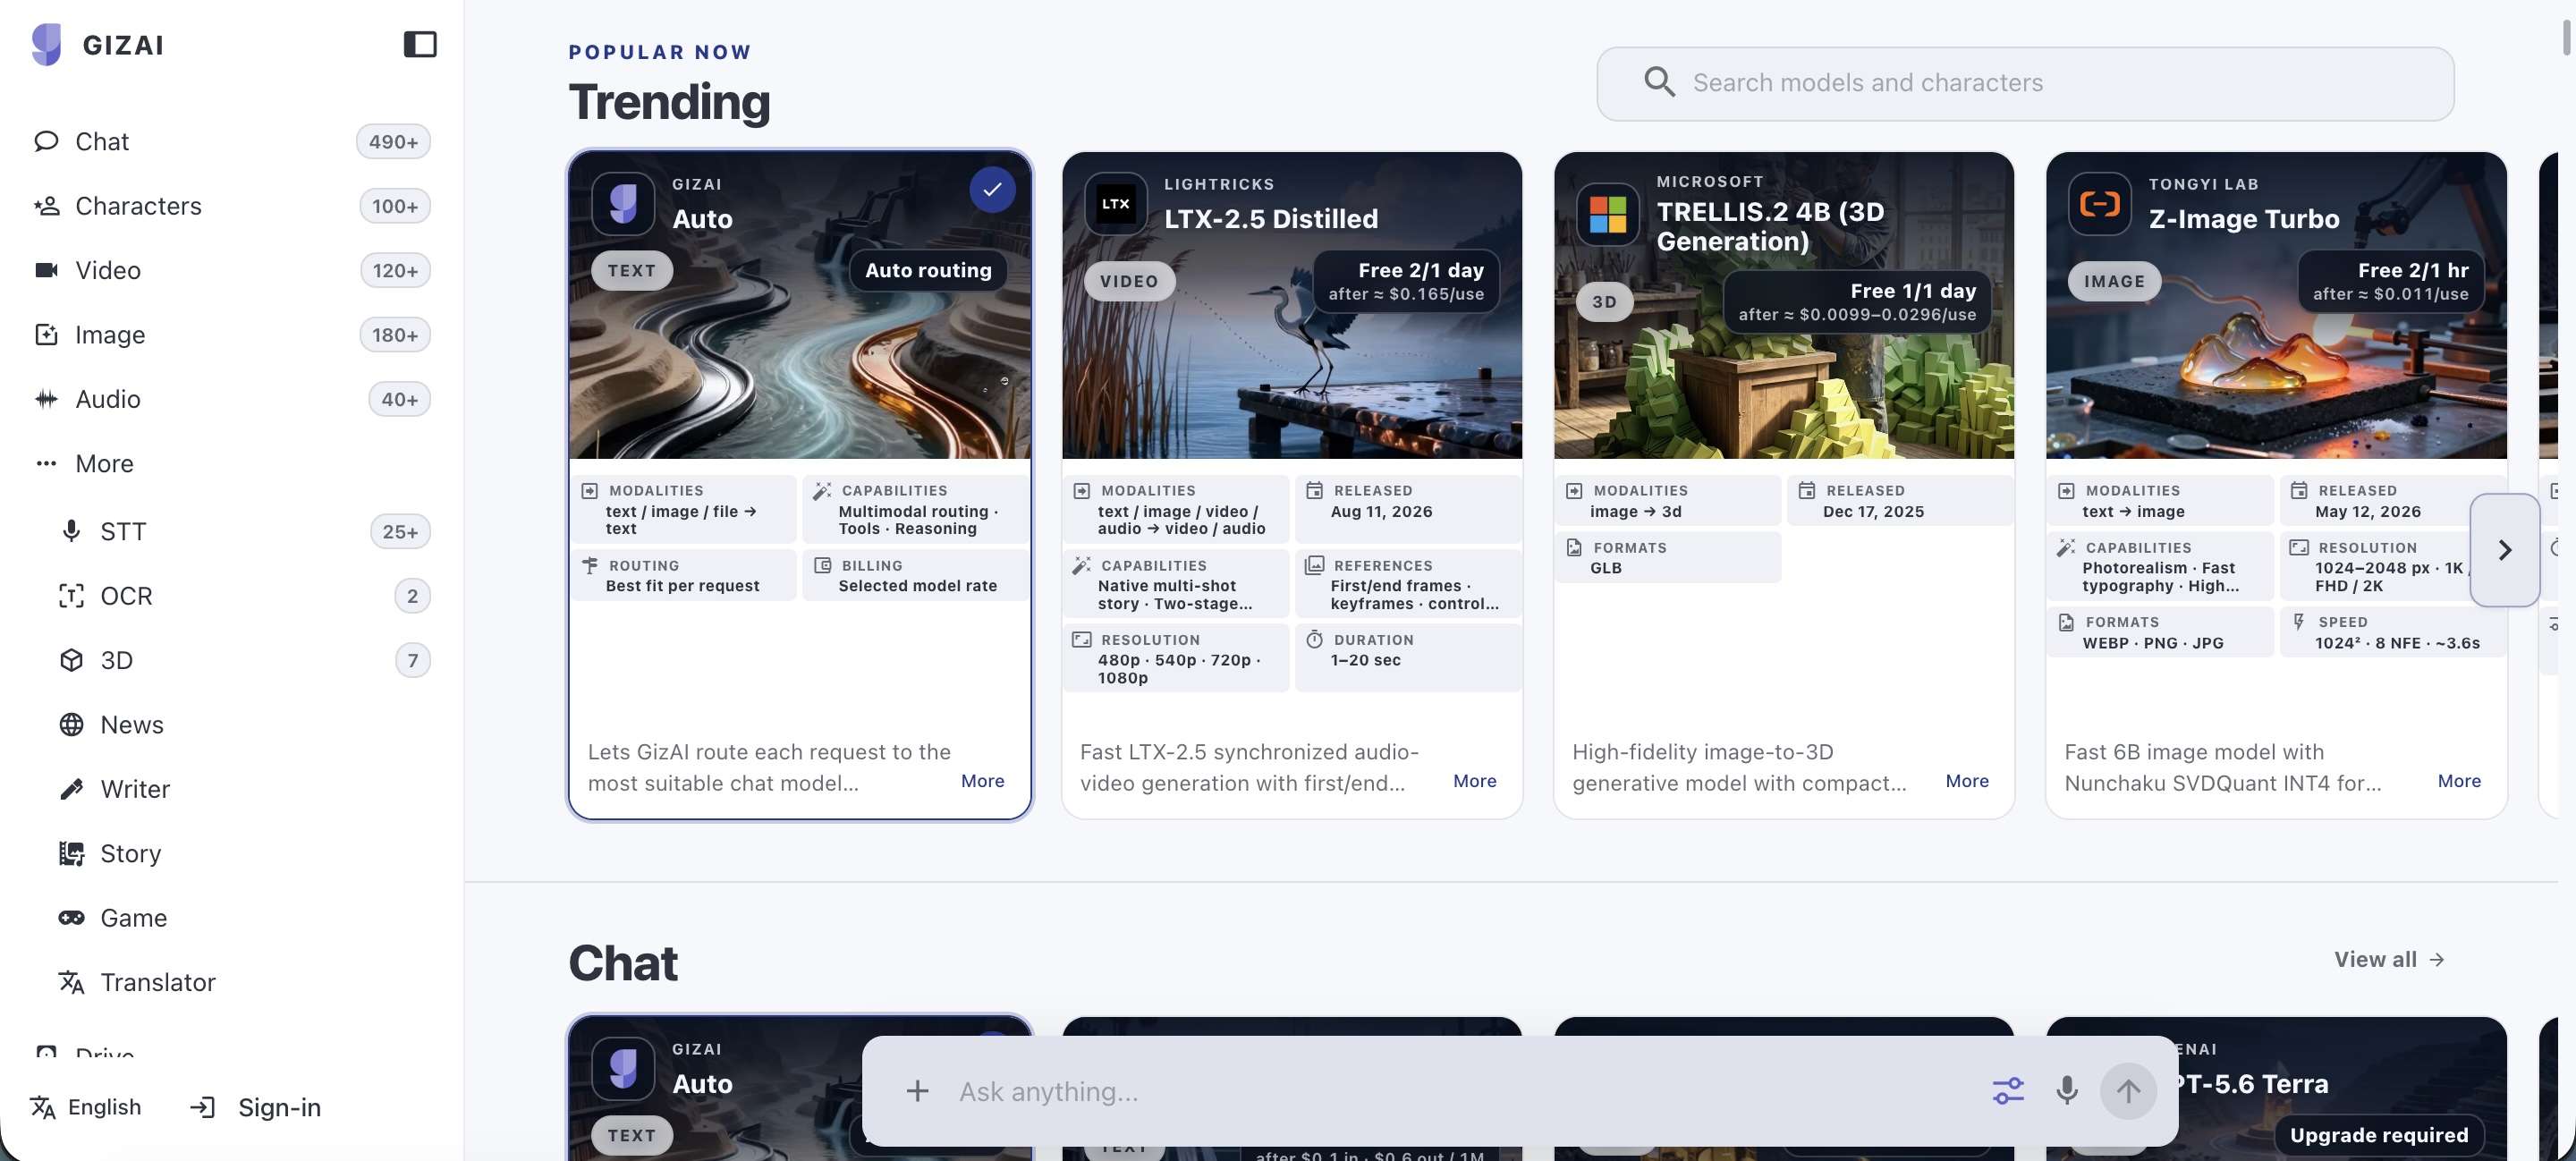Focus the Search models and characters field
The image size is (2576, 1161).
(2025, 83)
